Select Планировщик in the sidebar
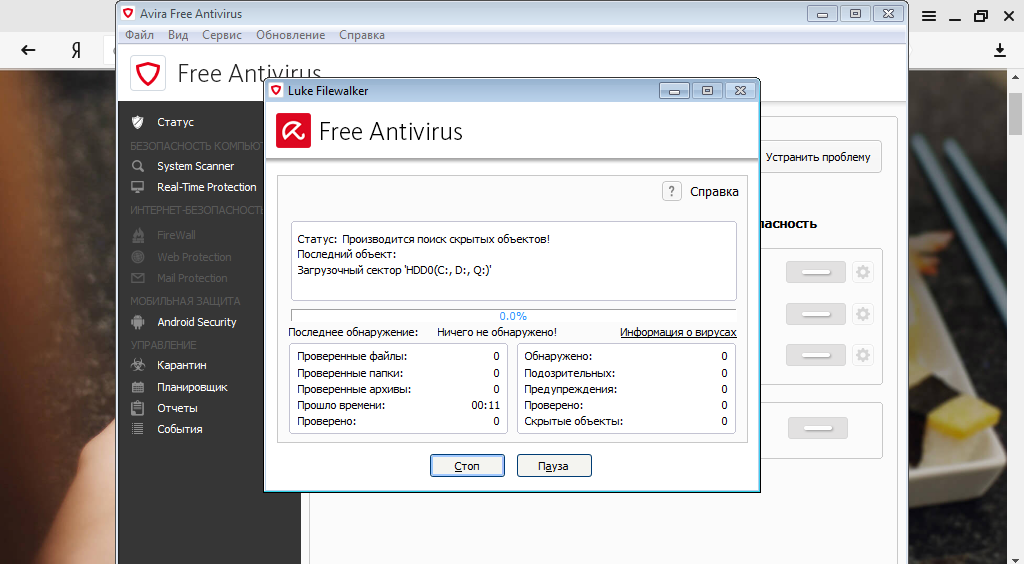The image size is (1024, 564). point(192,387)
